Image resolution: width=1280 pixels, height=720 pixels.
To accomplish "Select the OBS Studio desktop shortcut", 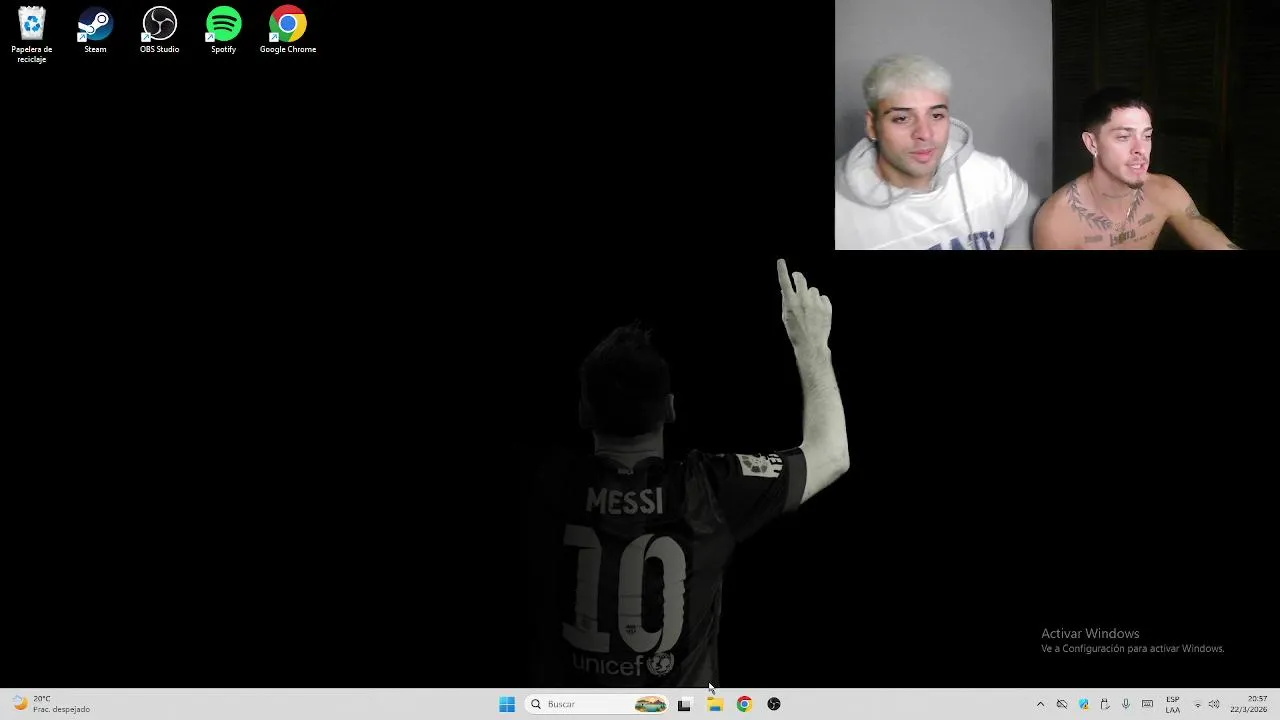I will 159,30.
